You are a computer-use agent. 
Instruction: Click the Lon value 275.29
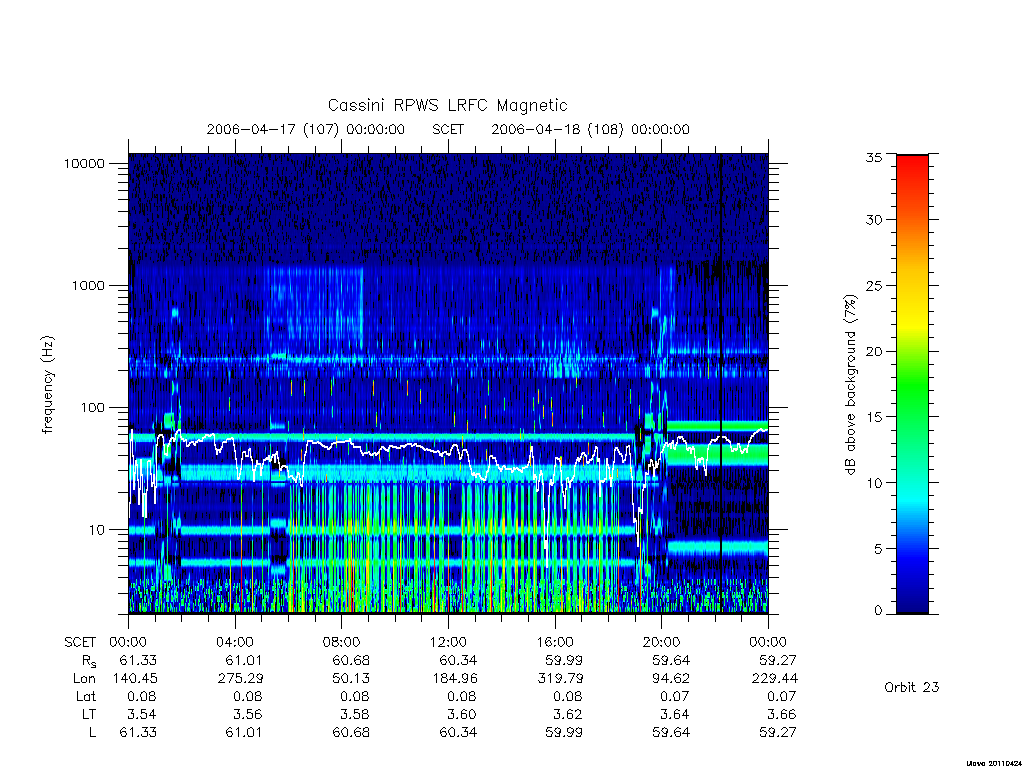(240, 679)
